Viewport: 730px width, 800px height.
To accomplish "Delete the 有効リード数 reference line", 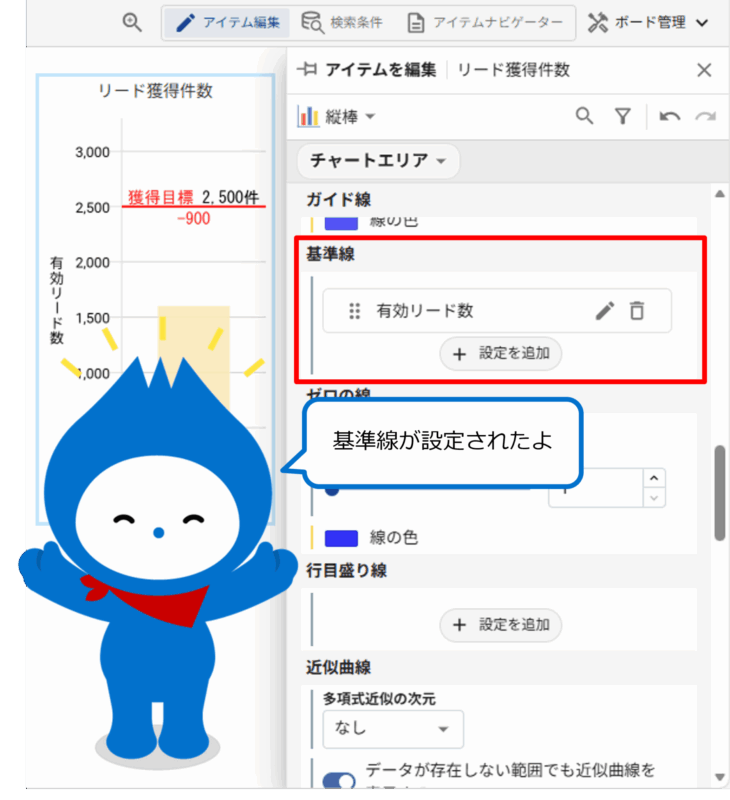I will pos(637,311).
